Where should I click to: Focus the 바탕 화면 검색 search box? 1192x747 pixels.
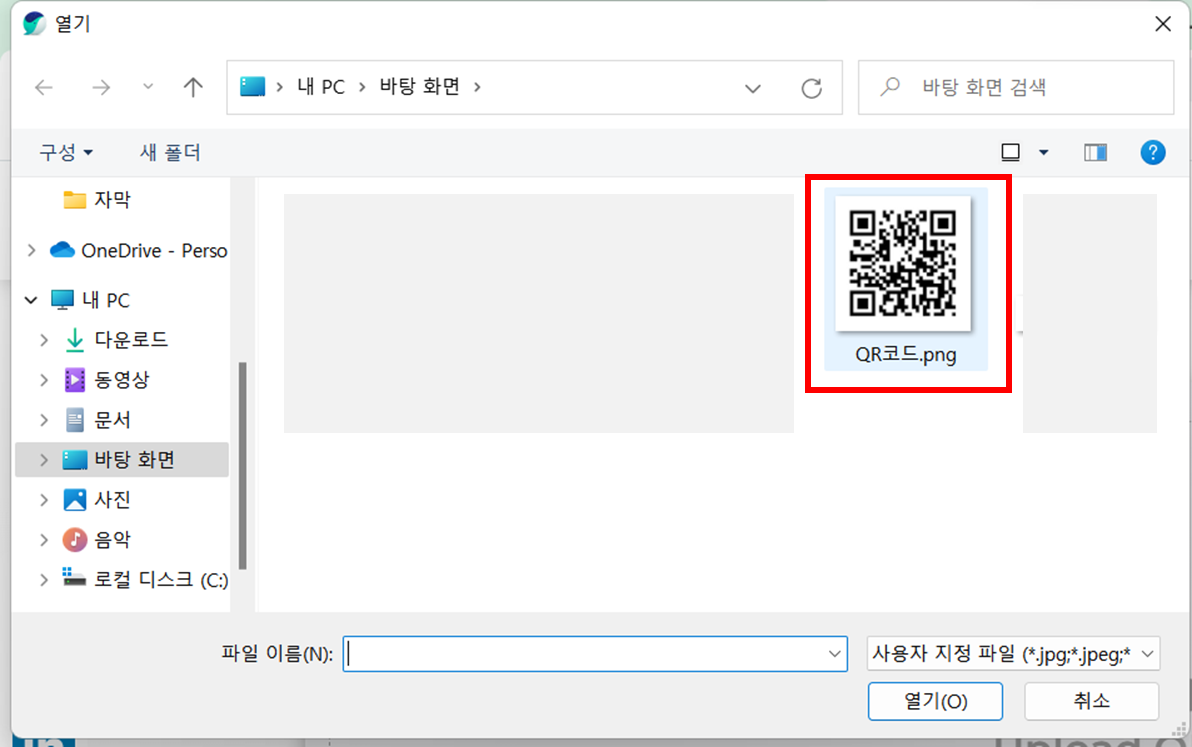pyautogui.click(x=1016, y=87)
